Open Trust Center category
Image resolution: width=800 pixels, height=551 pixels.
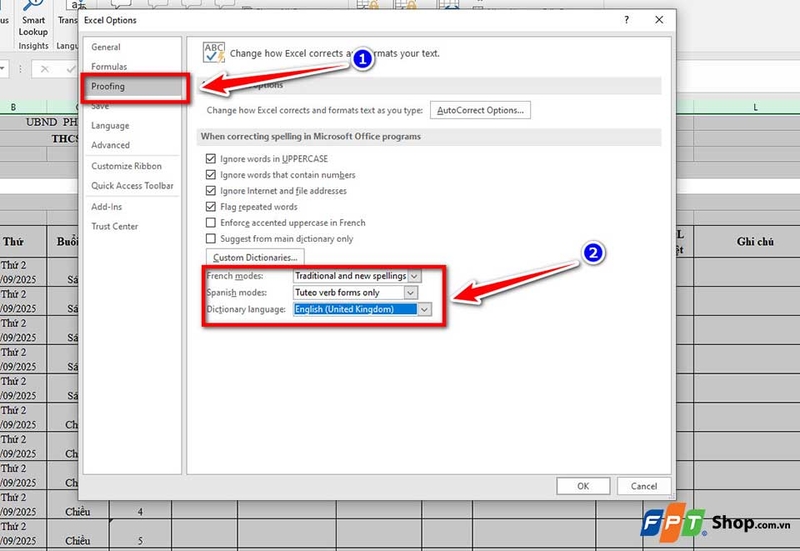(114, 226)
